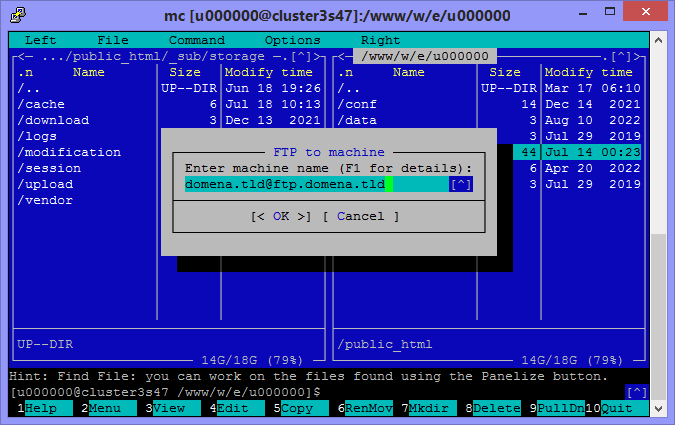Click F4 Edit function key
The width and height of the screenshot is (675, 425).
(237, 408)
